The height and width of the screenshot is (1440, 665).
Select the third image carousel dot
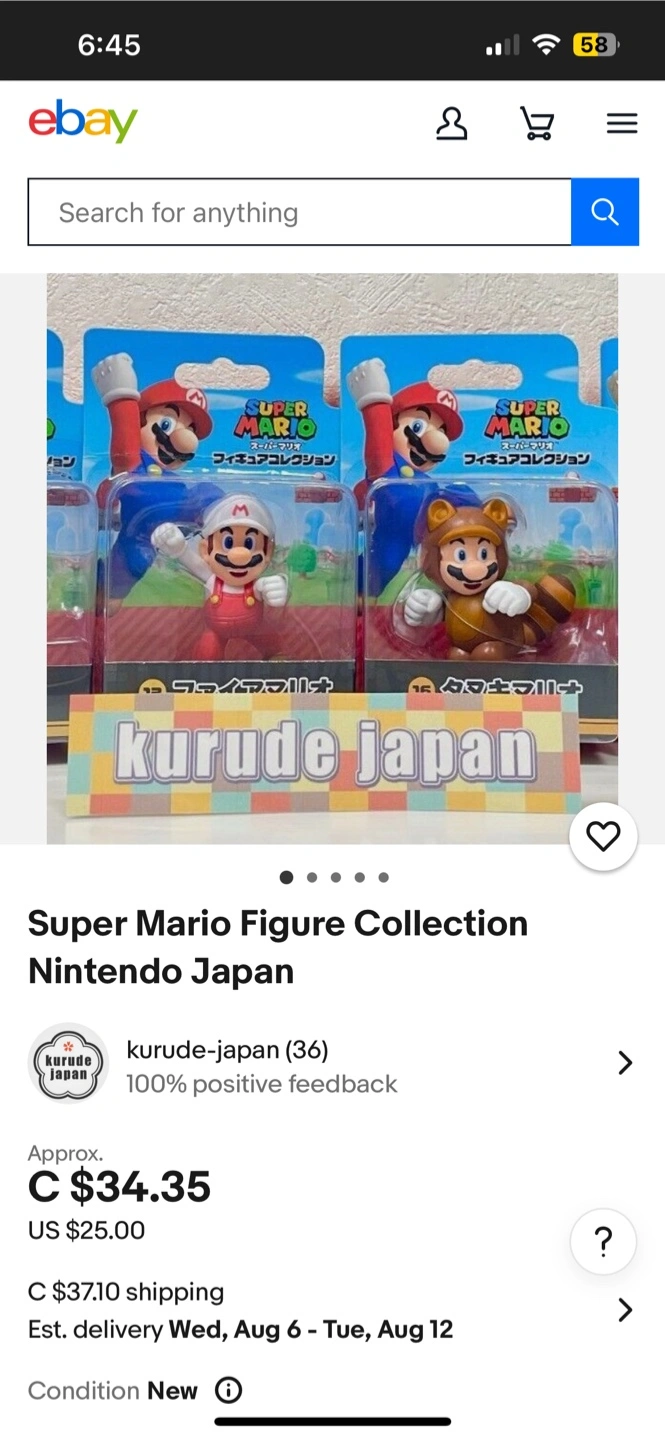[335, 877]
